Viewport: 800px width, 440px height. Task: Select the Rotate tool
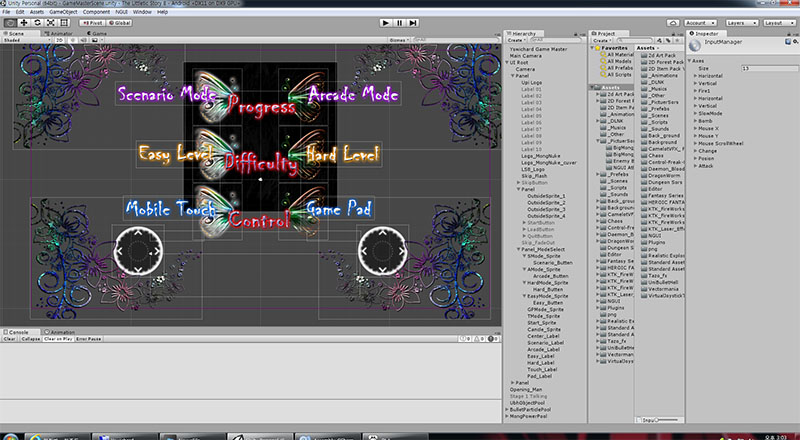pyautogui.click(x=37, y=23)
